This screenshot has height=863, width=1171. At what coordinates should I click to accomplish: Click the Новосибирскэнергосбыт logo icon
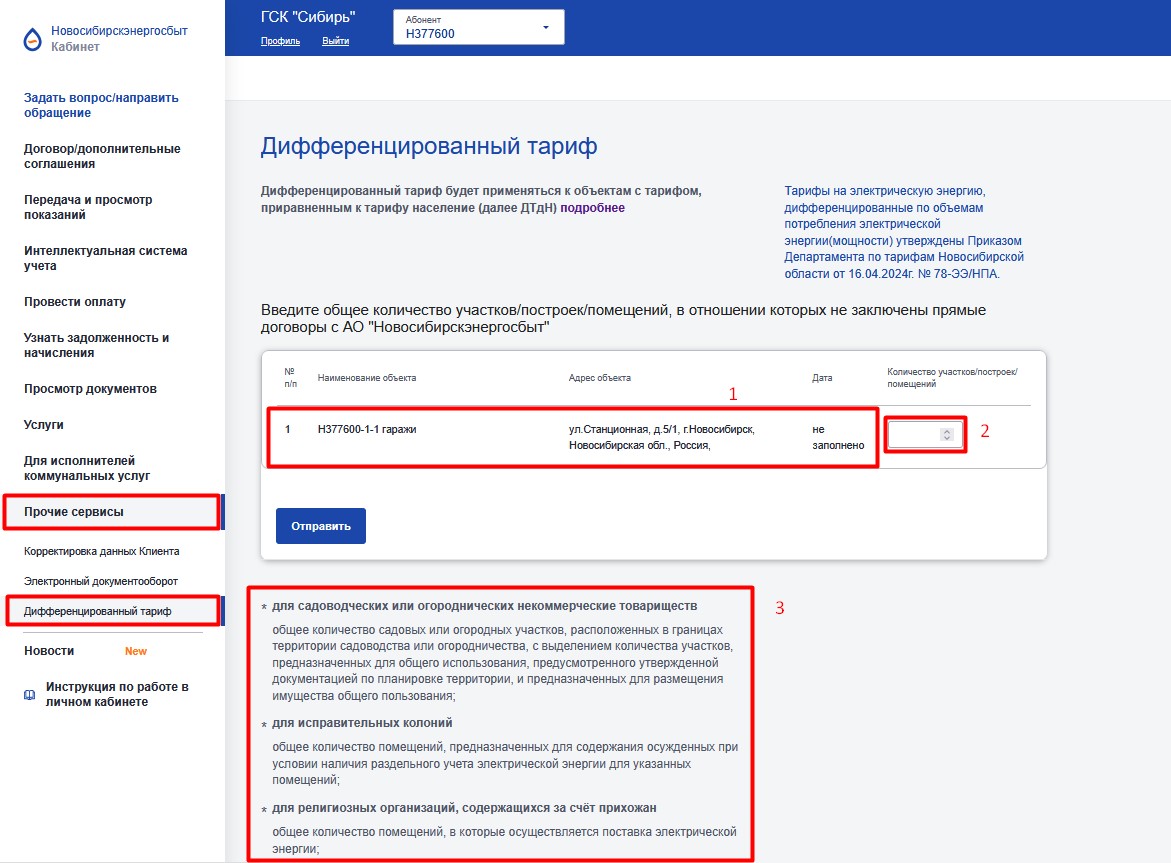(x=33, y=38)
